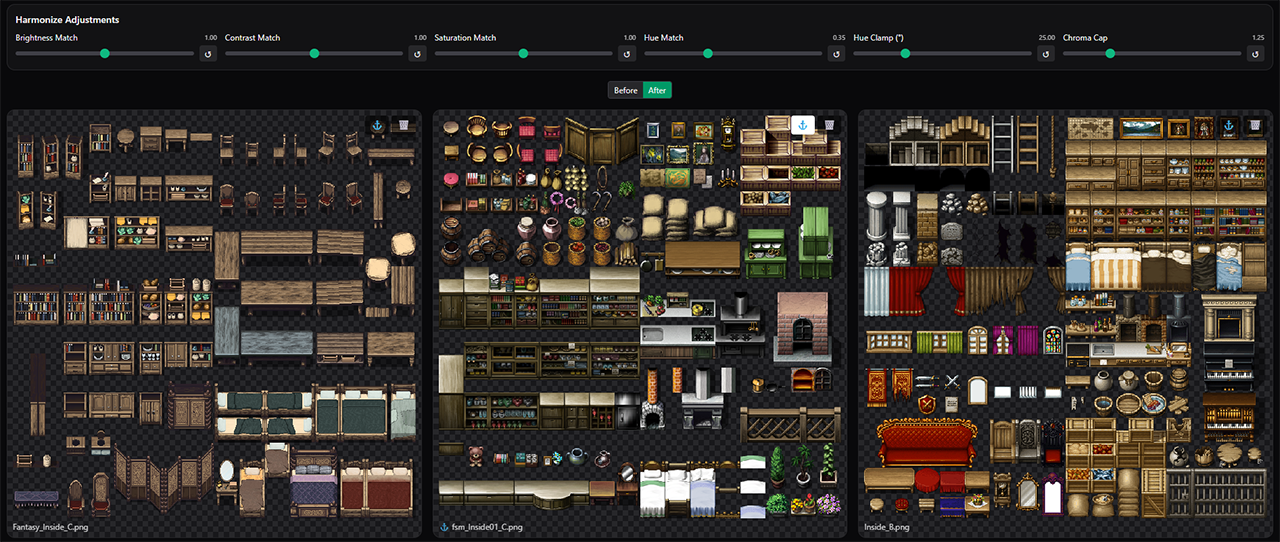
Task: Switch preview to Before
Action: pyautogui.click(x=625, y=90)
